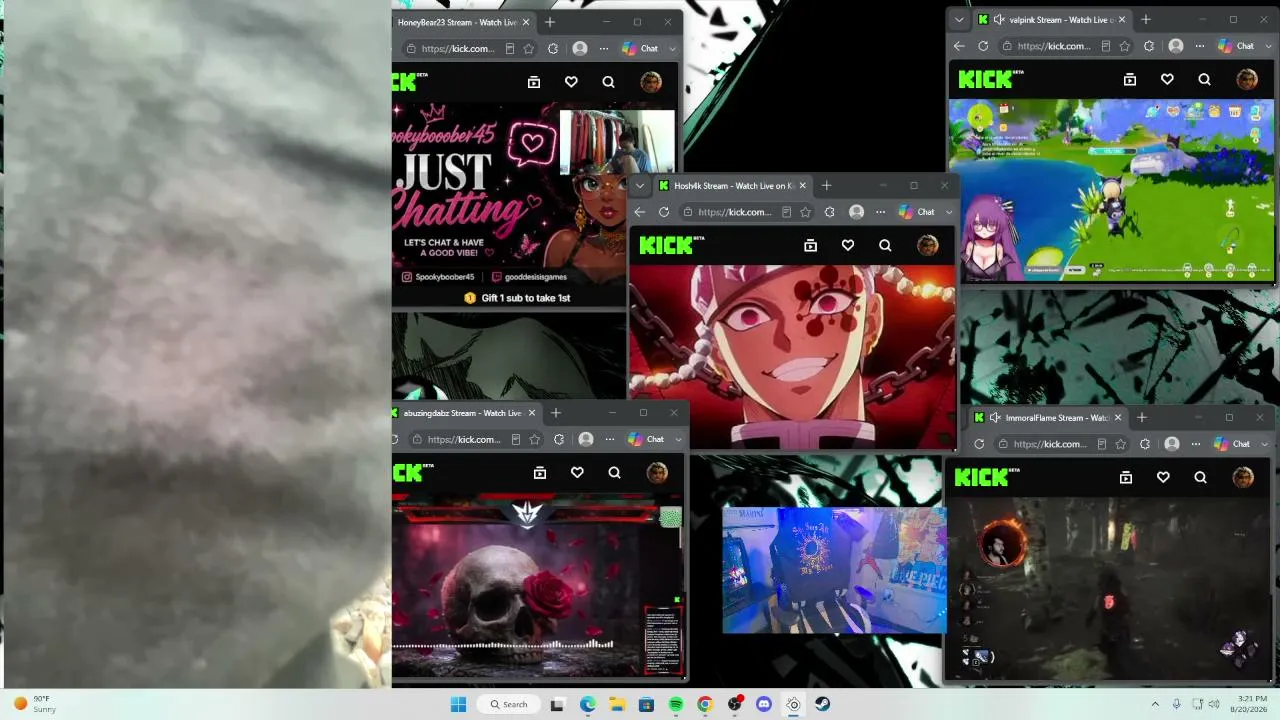Image resolution: width=1280 pixels, height=720 pixels.
Task: Click the heart Following icon in Hosh4k window
Action: tap(848, 245)
